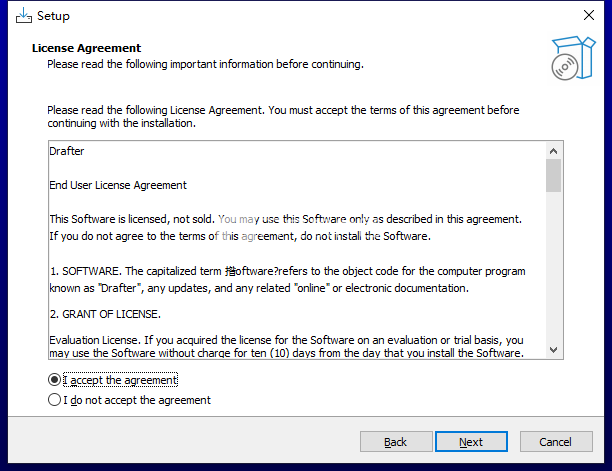
Task: Cancel the installation
Action: pos(556,442)
